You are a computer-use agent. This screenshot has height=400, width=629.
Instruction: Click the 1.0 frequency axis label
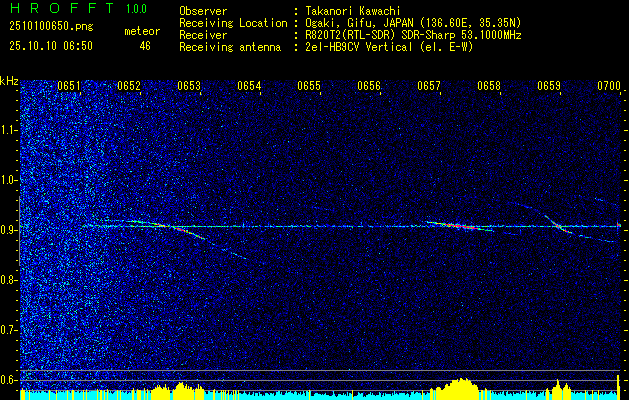(x=9, y=180)
